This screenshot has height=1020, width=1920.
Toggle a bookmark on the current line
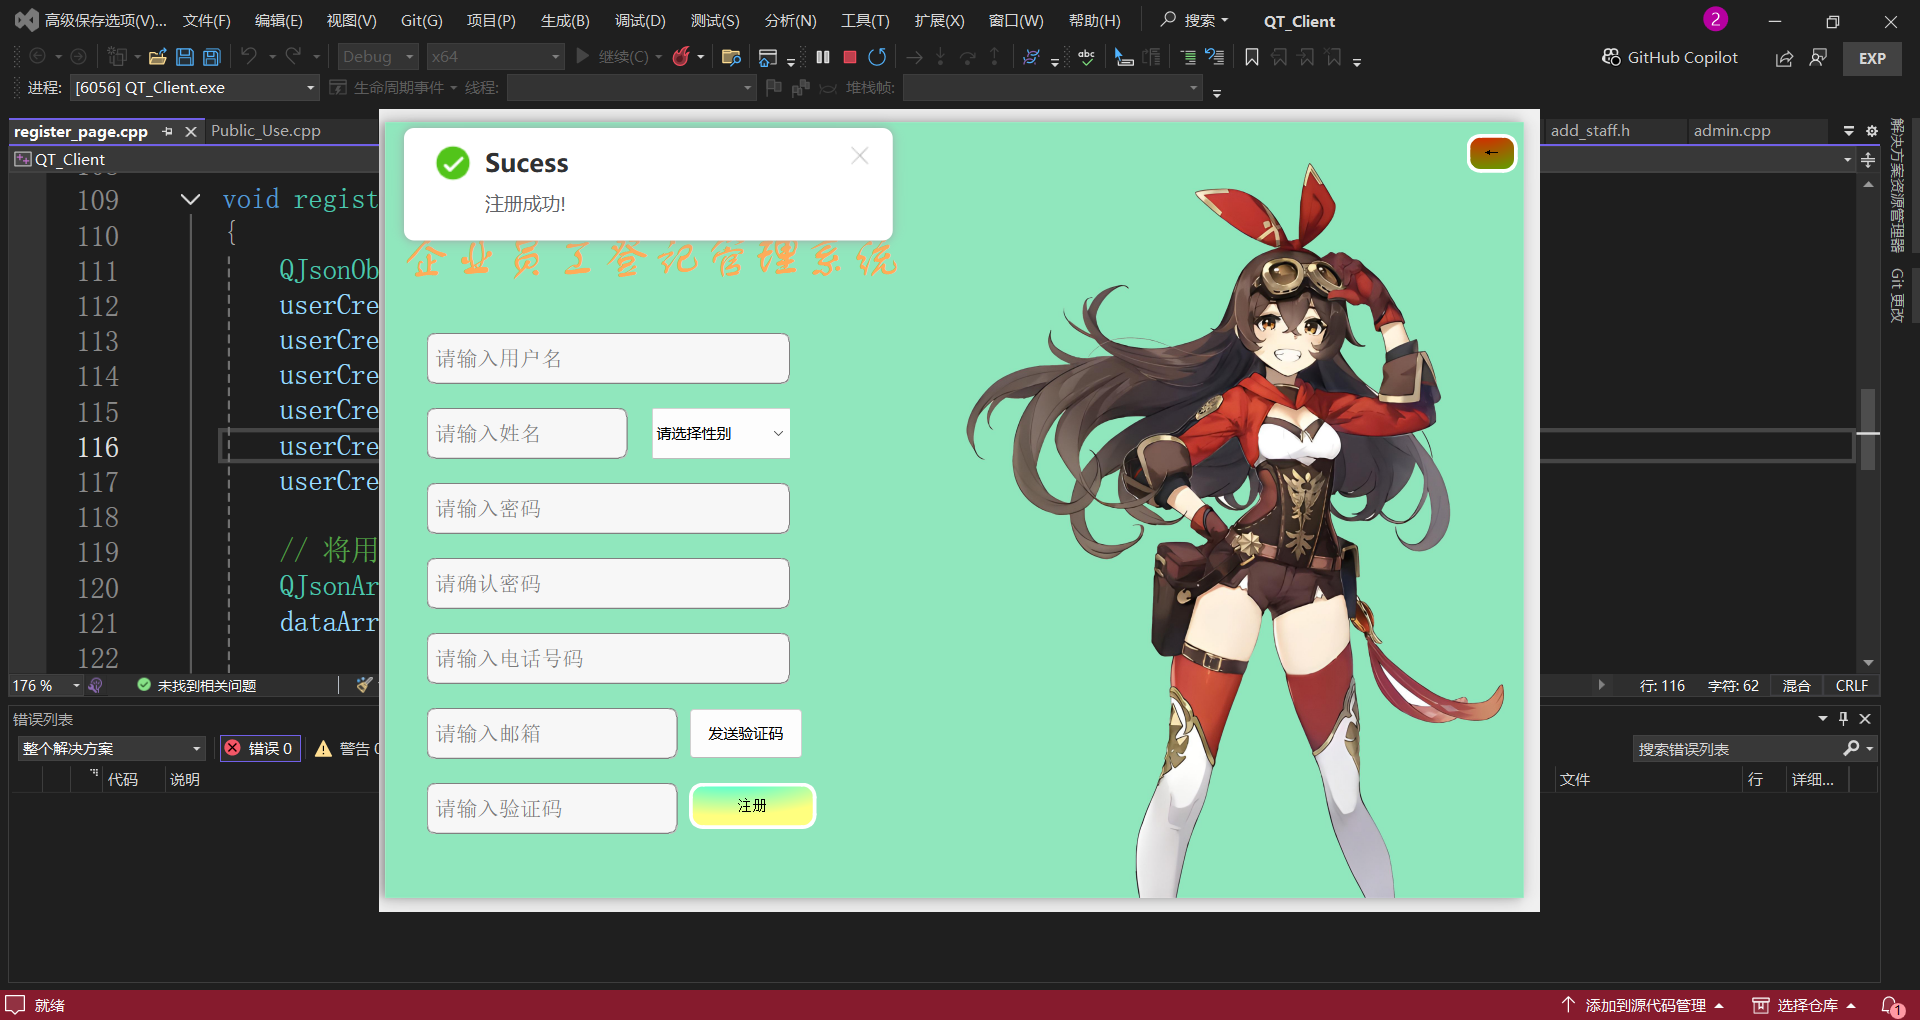[x=1251, y=57]
